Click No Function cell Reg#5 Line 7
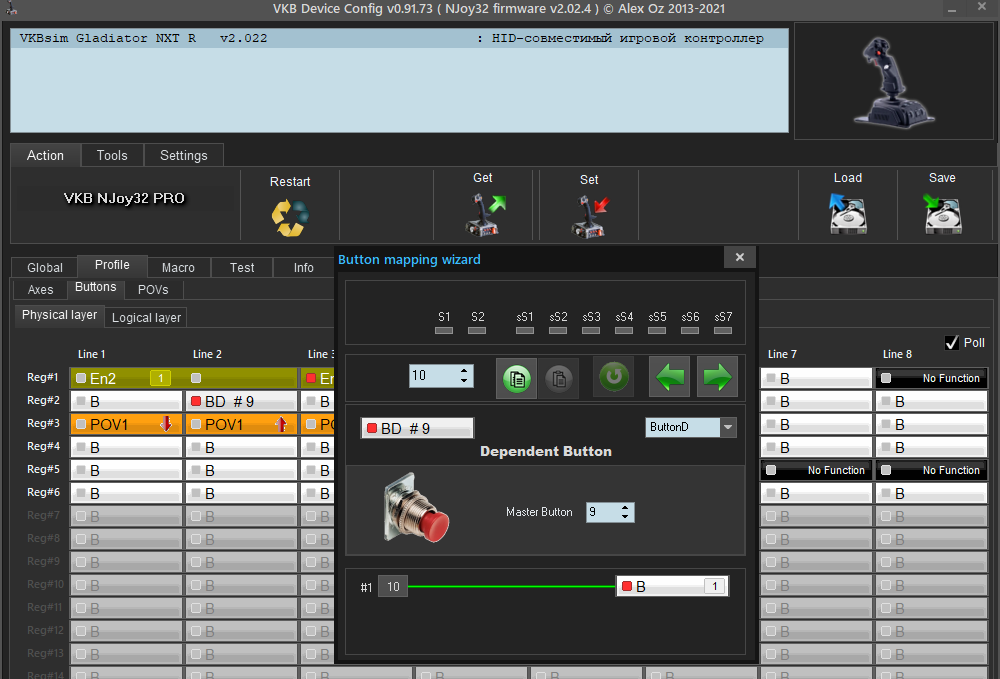The width and height of the screenshot is (1000, 679). click(816, 470)
